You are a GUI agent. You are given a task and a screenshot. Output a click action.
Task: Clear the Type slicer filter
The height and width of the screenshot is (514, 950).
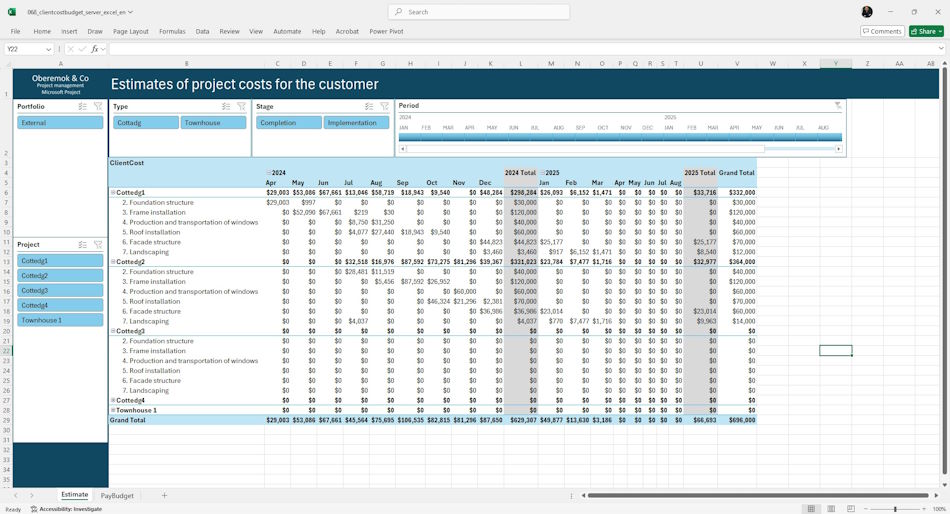pyautogui.click(x=241, y=107)
